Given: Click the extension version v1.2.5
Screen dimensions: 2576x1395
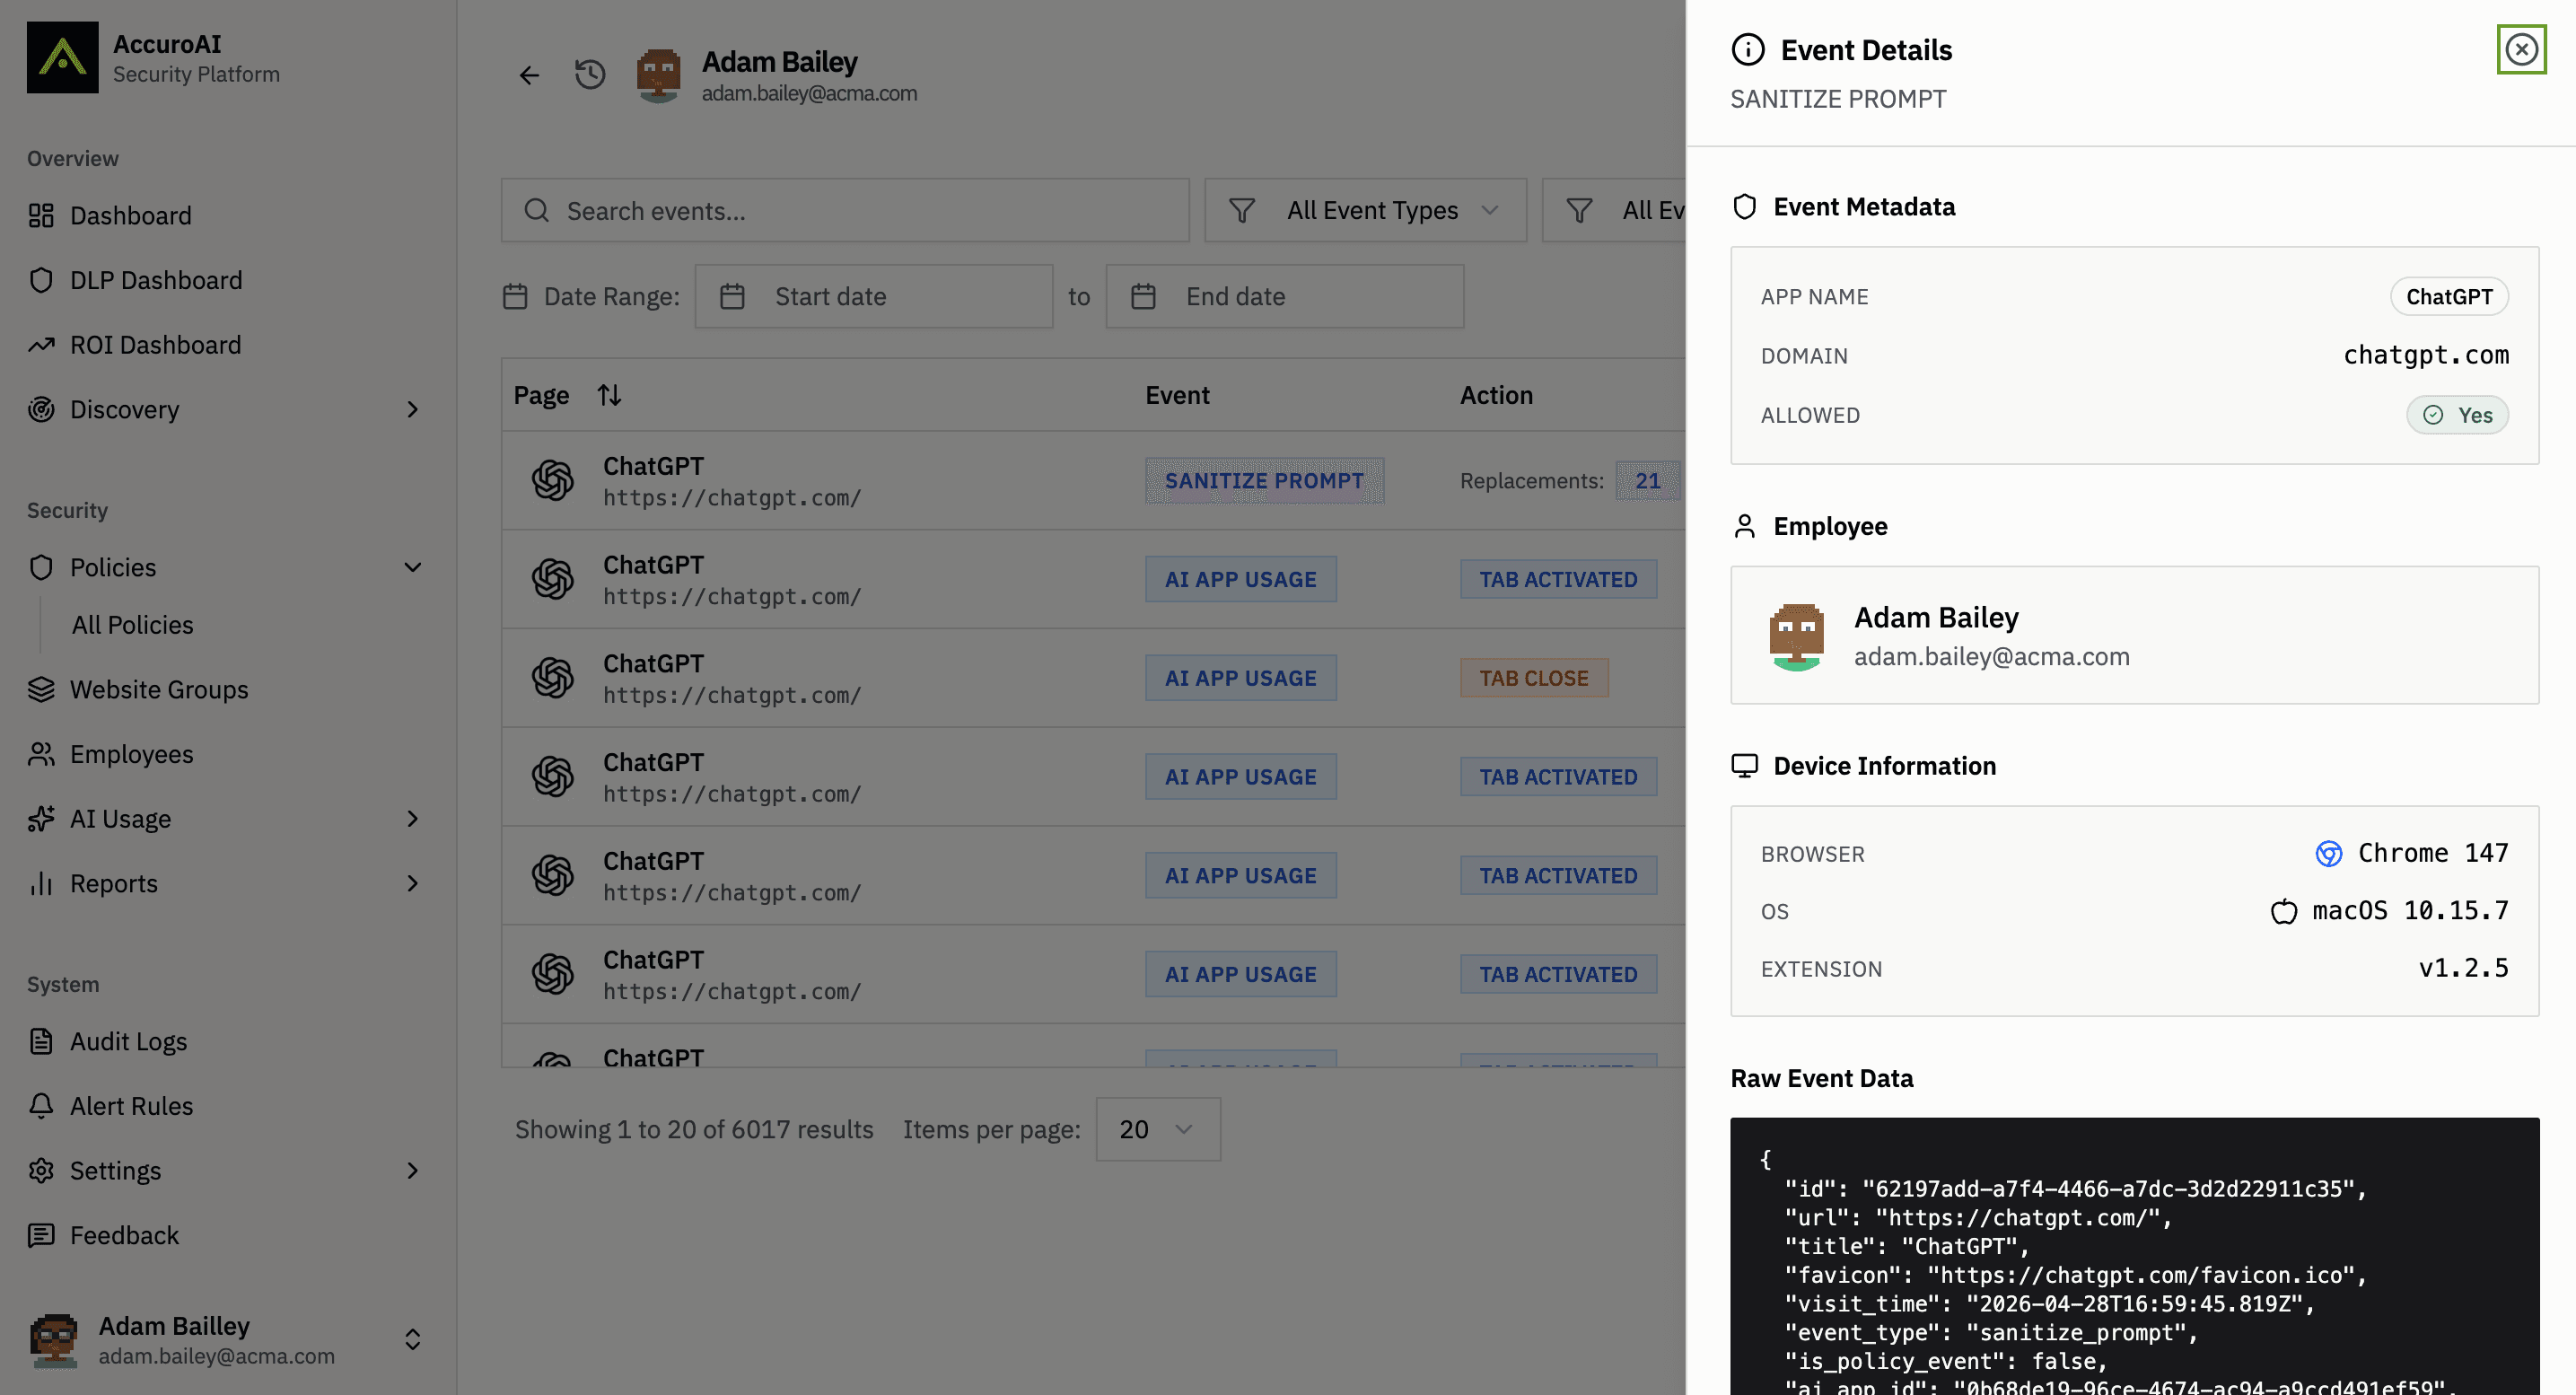Looking at the screenshot, I should [2463, 968].
